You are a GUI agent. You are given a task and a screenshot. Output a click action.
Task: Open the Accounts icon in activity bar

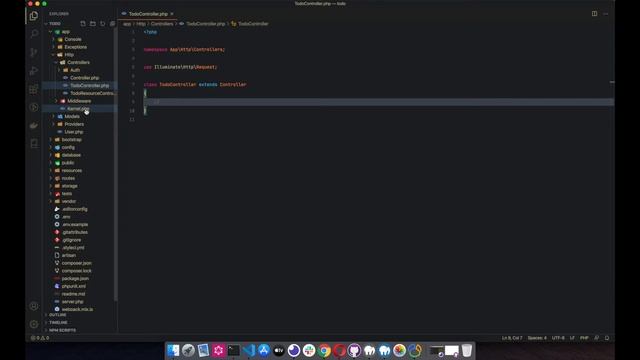pyautogui.click(x=34, y=306)
